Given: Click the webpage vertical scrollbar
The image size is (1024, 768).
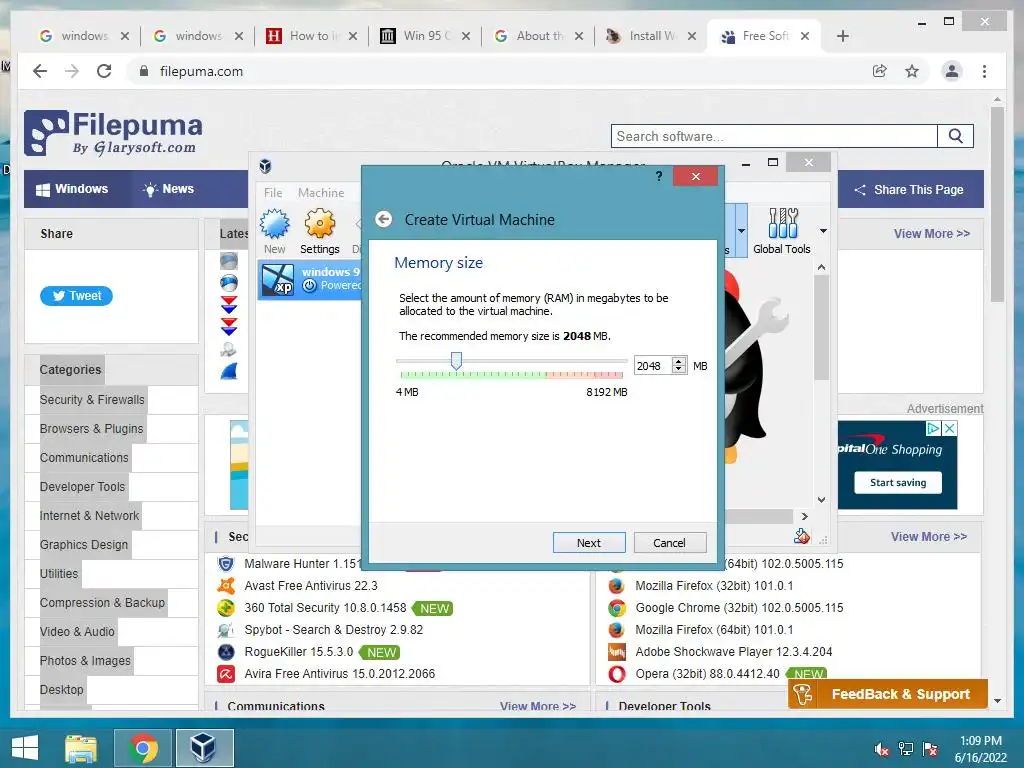Looking at the screenshot, I should pyautogui.click(x=997, y=202).
